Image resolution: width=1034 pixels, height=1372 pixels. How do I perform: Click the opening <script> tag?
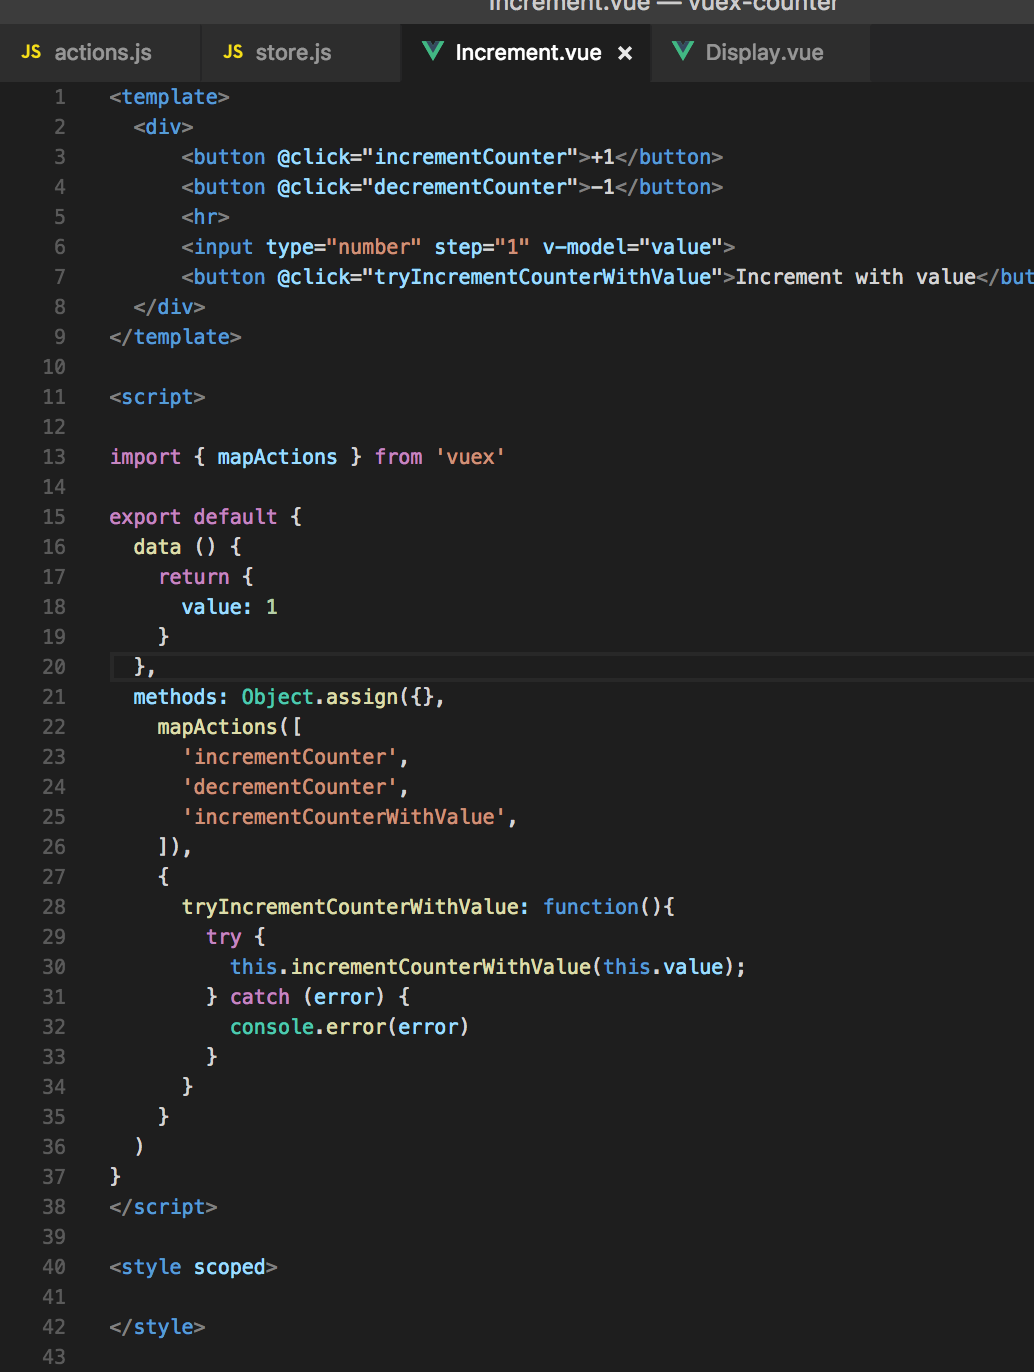click(x=158, y=397)
